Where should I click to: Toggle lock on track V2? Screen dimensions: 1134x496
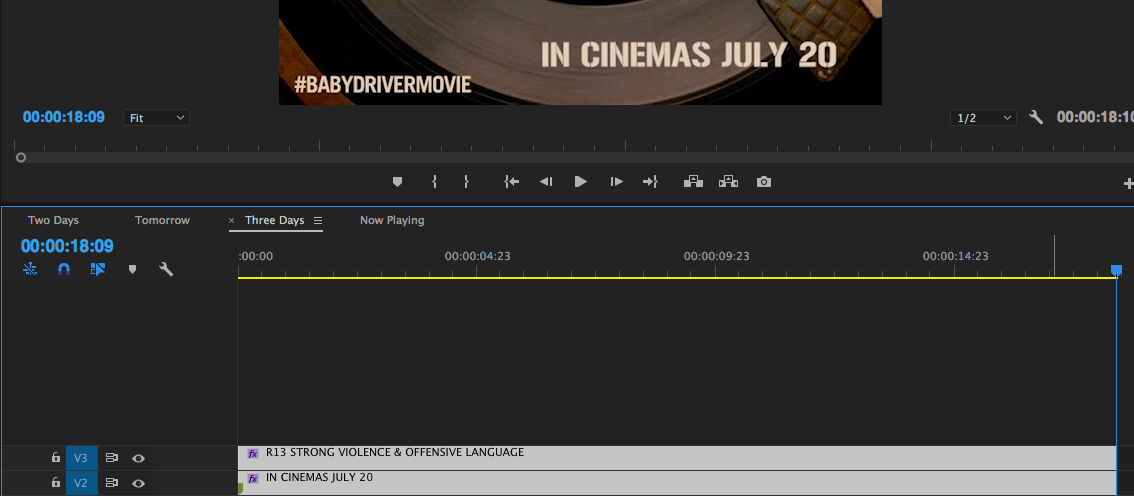pyautogui.click(x=56, y=483)
